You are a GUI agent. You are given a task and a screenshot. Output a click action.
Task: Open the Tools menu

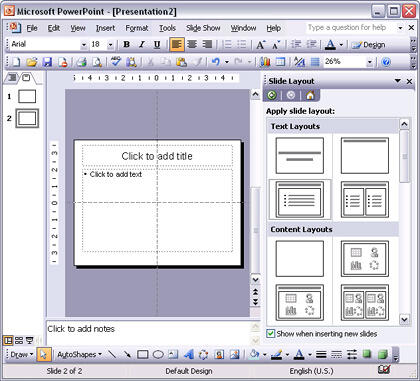pyautogui.click(x=167, y=28)
